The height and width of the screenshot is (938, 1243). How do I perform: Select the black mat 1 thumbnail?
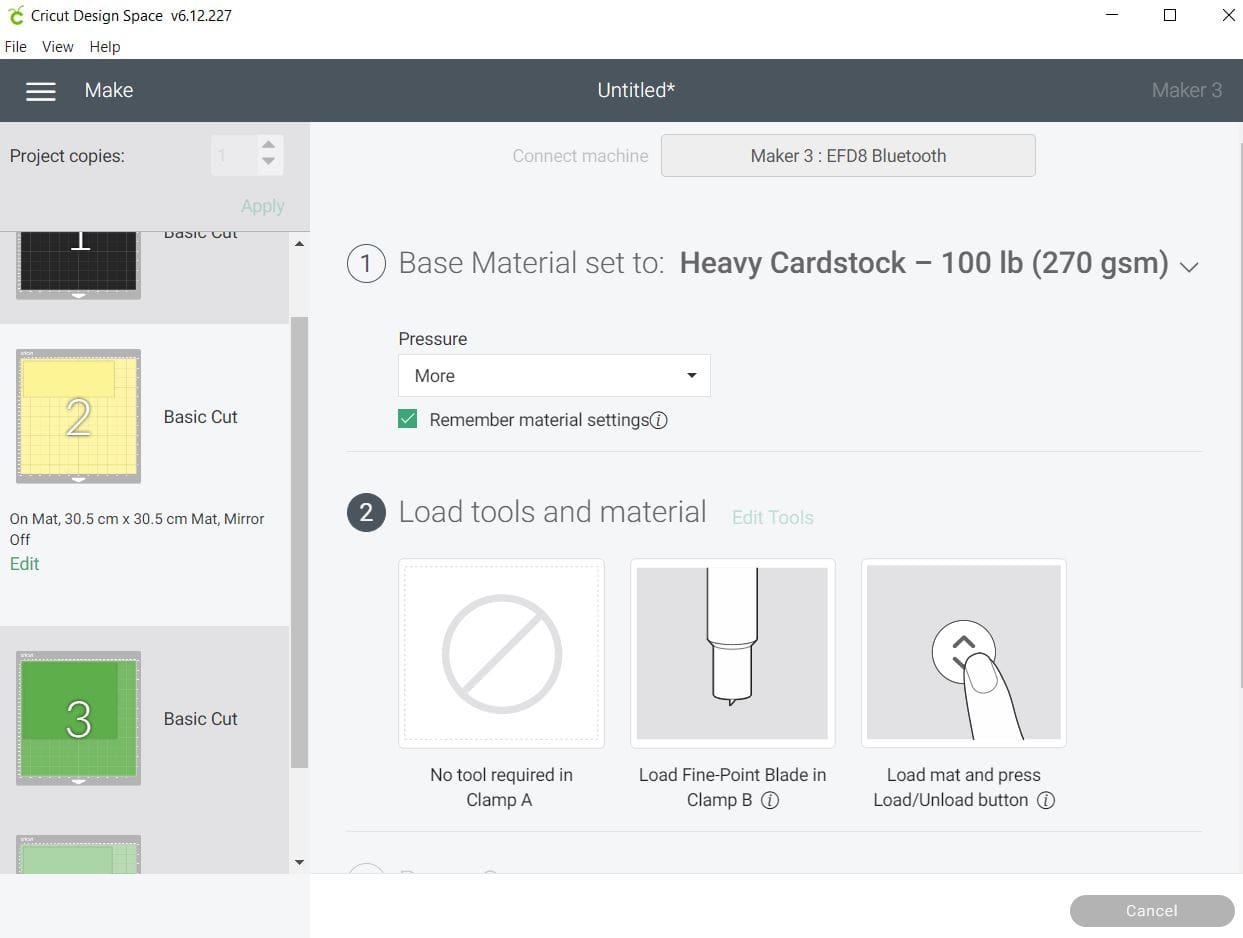pos(78,264)
